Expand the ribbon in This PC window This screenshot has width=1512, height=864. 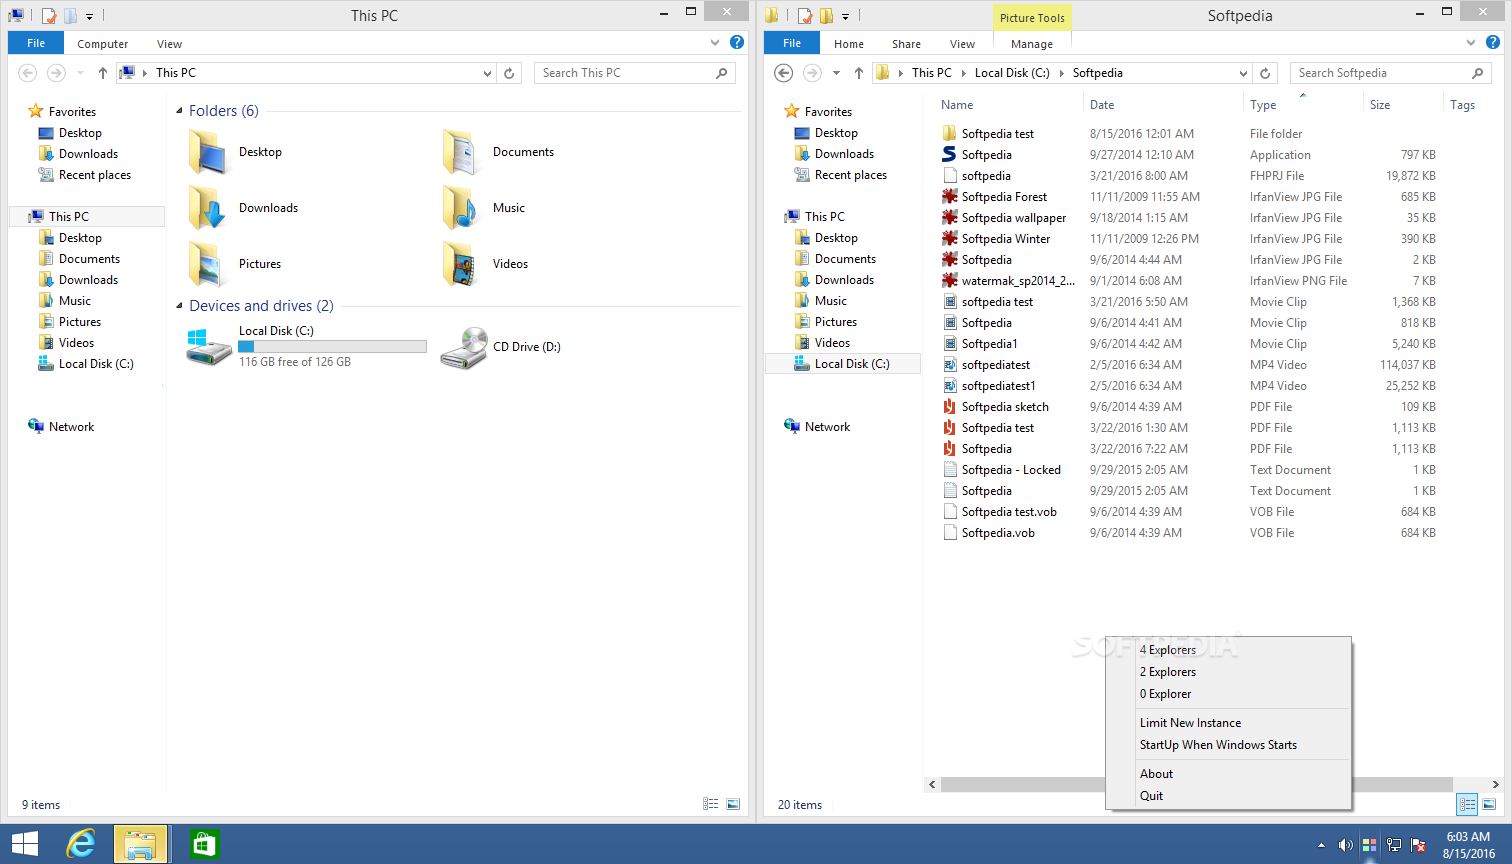tap(715, 43)
